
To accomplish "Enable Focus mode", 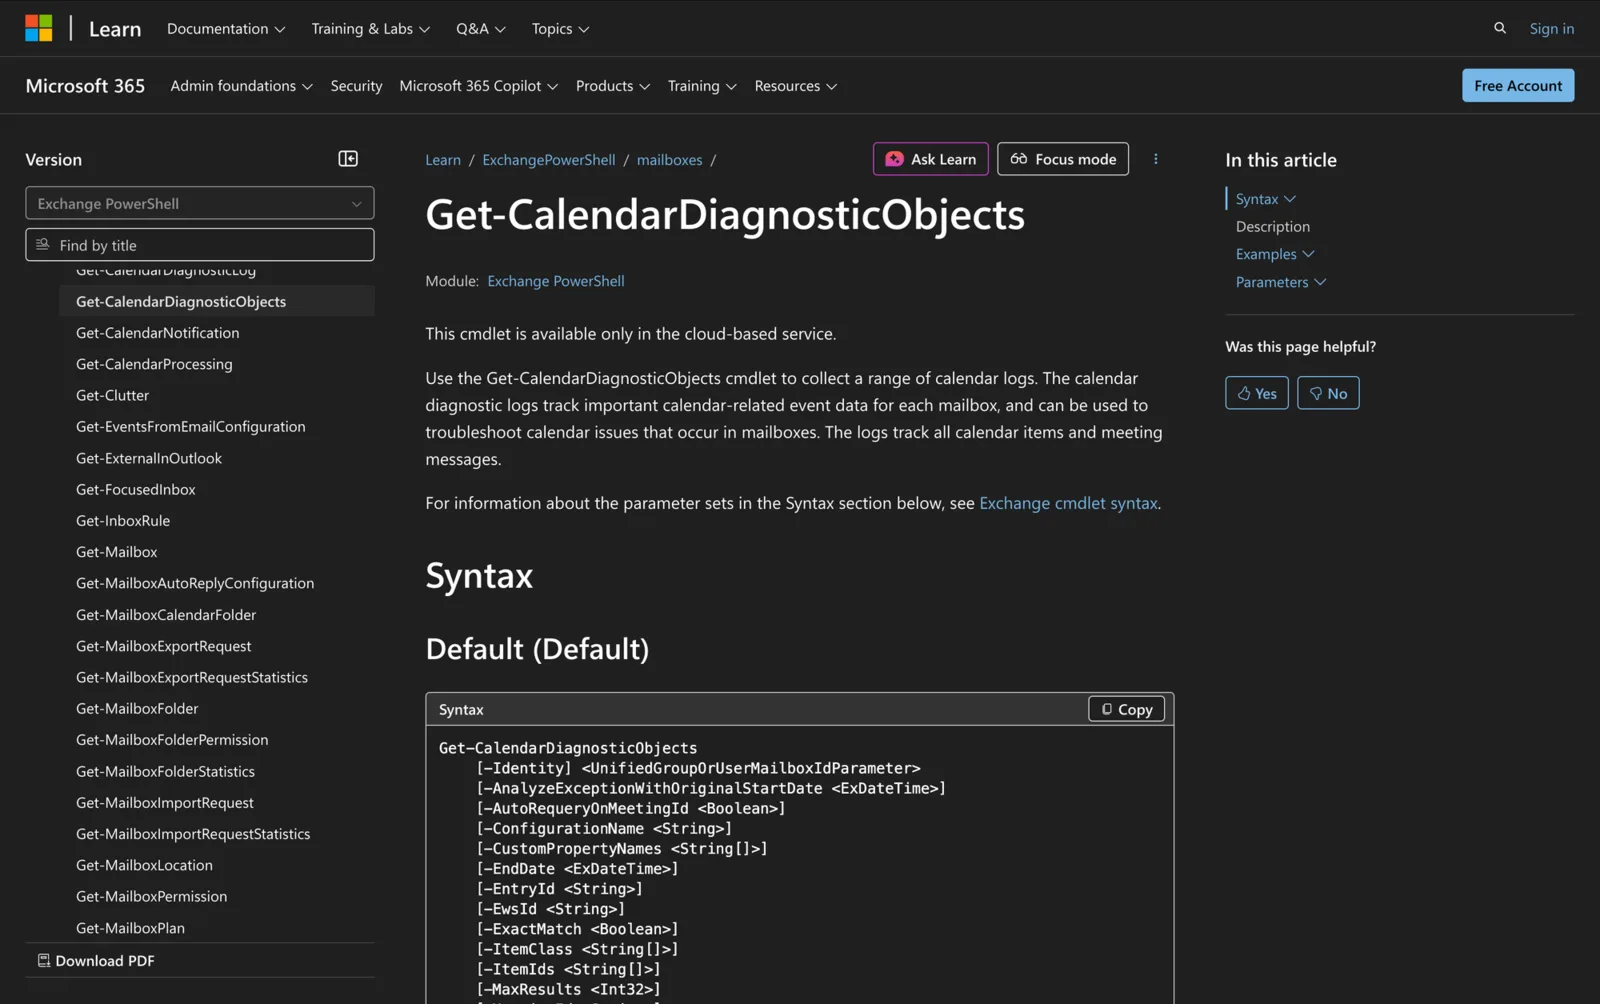I will [1062, 159].
